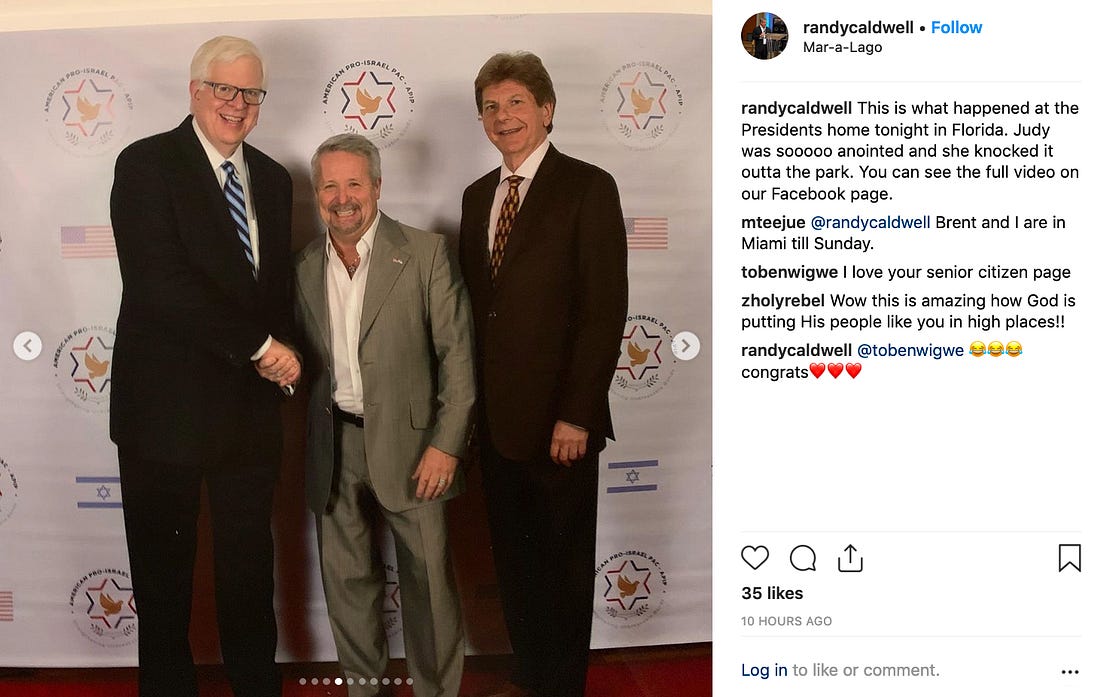Viewport: 1100px width, 697px height.
Task: Like the post with the heart icon
Action: click(x=755, y=558)
